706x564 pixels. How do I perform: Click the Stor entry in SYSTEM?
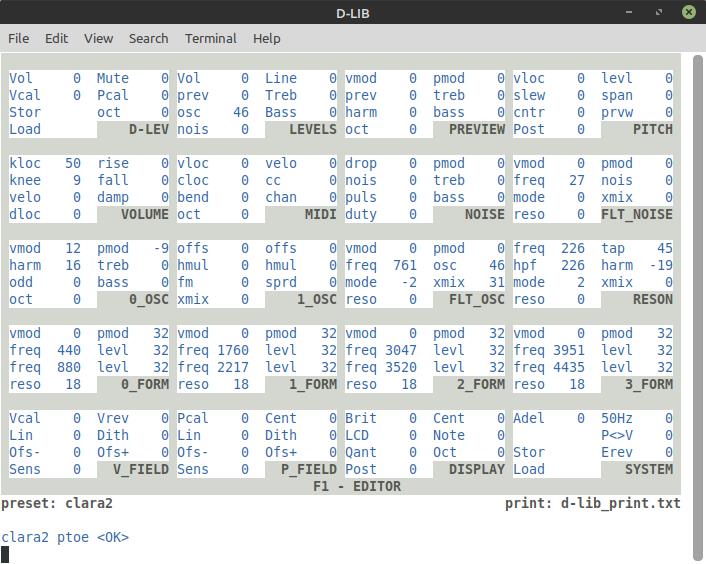click(x=529, y=453)
